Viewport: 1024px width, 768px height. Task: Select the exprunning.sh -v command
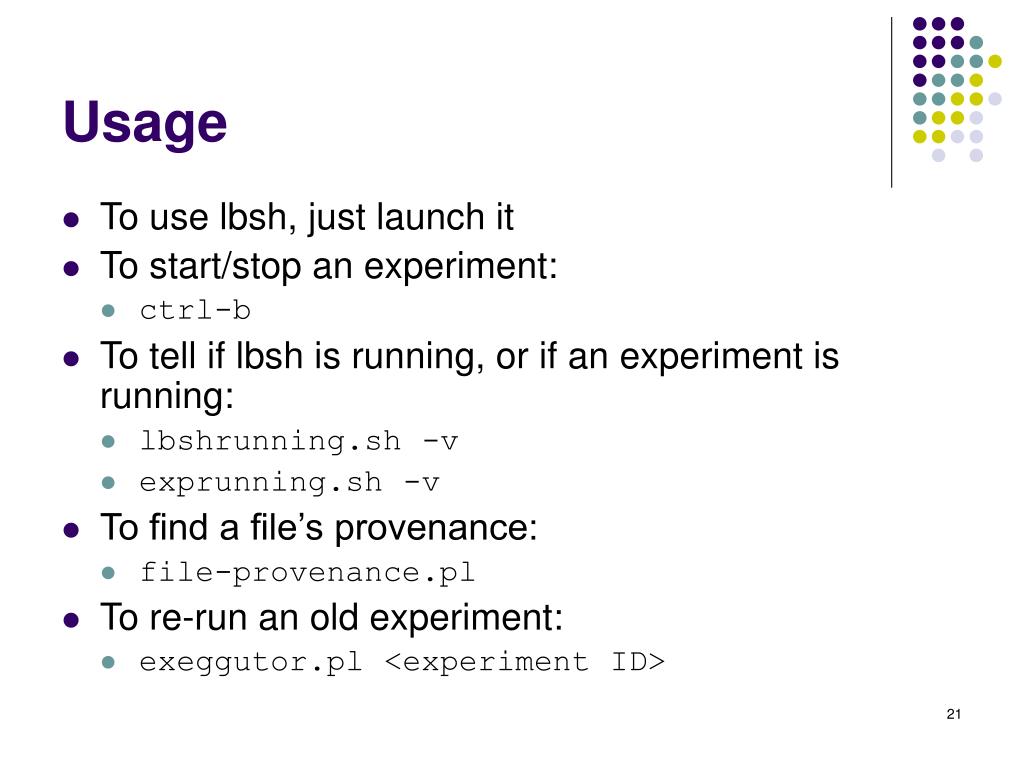289,483
